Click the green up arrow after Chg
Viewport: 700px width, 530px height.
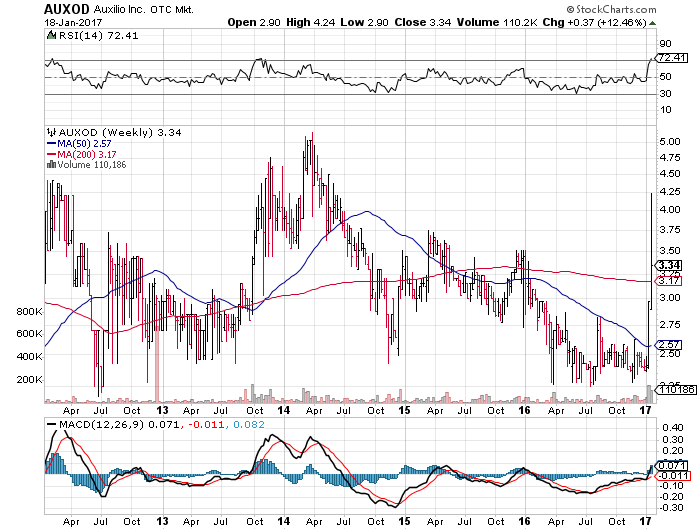[x=652, y=23]
